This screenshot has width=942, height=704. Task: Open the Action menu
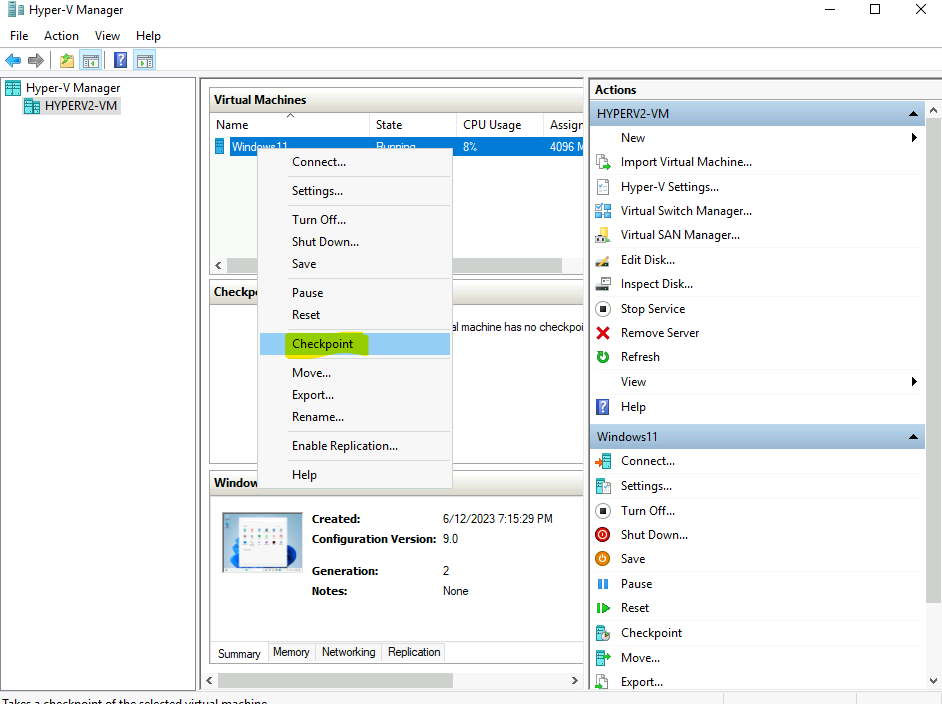point(61,36)
